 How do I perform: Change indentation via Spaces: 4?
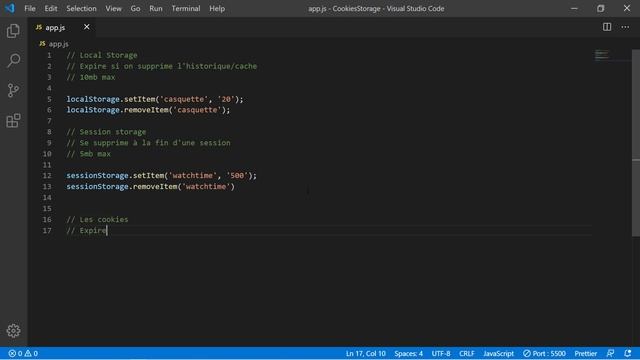(x=409, y=353)
